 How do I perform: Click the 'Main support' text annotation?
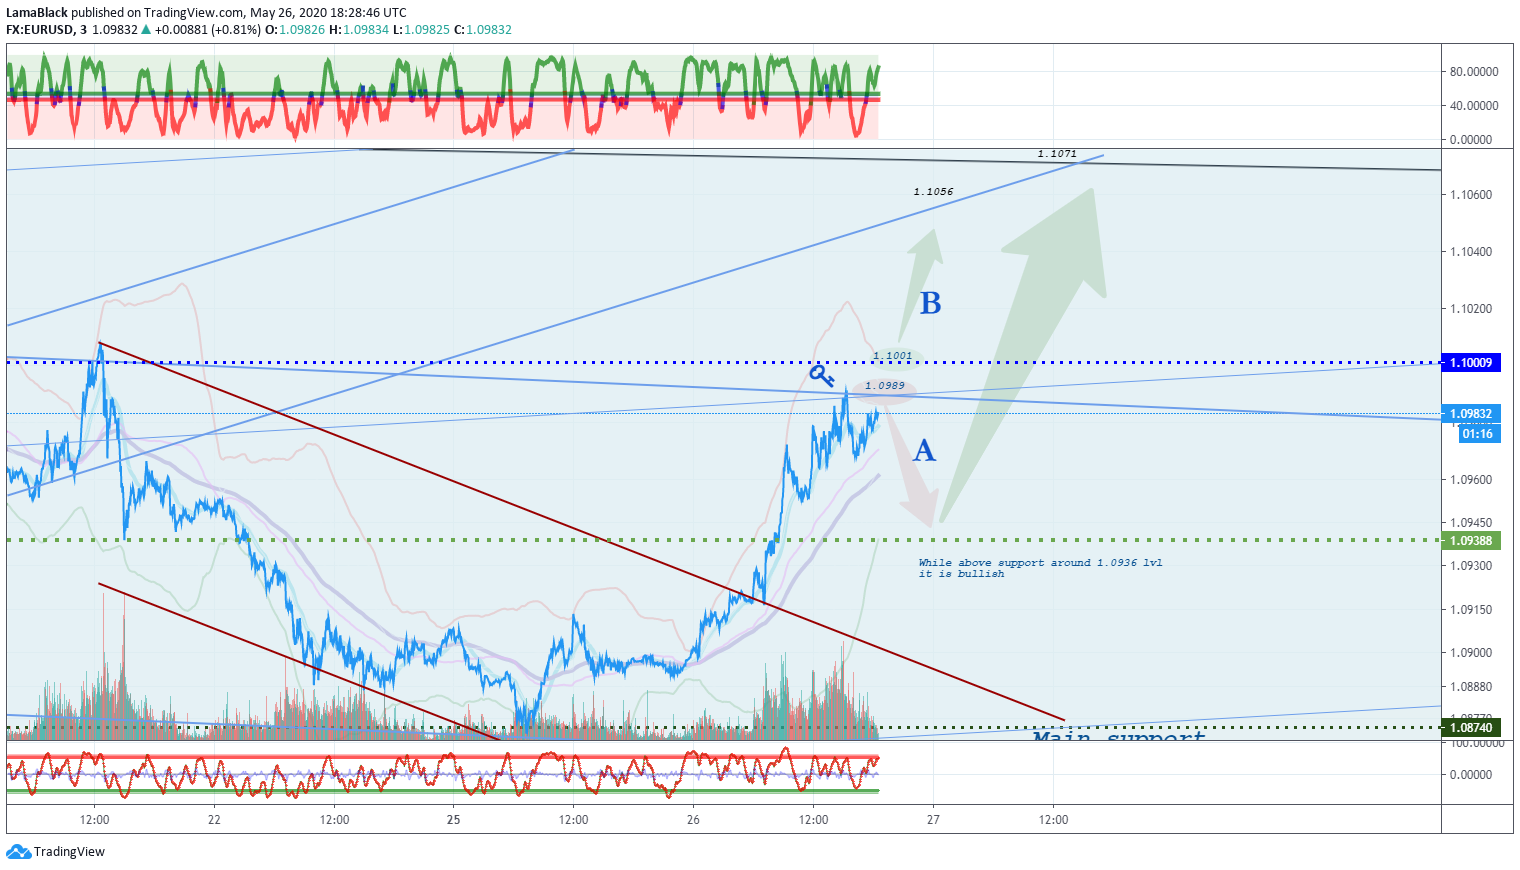[1118, 735]
